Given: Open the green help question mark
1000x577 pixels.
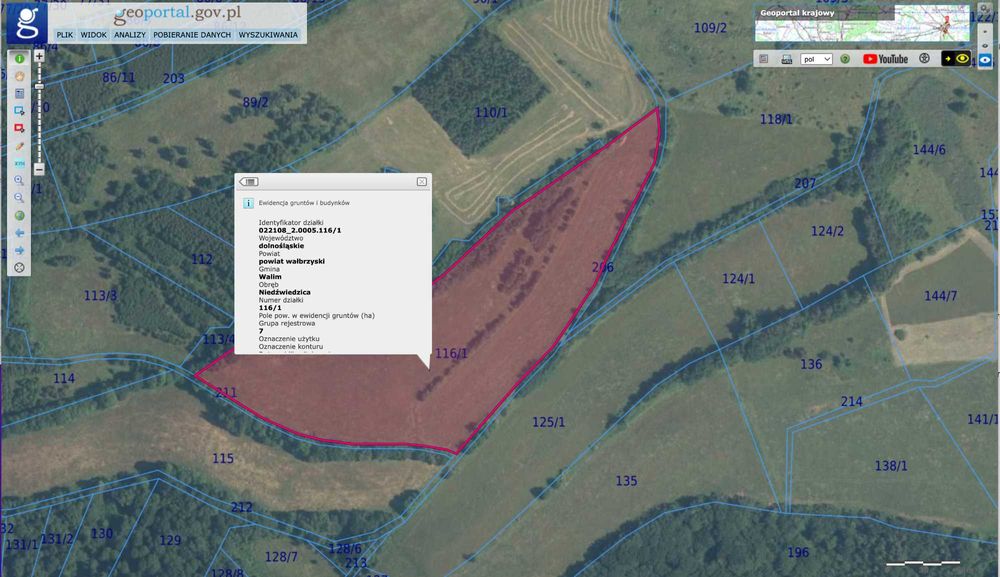Looking at the screenshot, I should pos(845,59).
